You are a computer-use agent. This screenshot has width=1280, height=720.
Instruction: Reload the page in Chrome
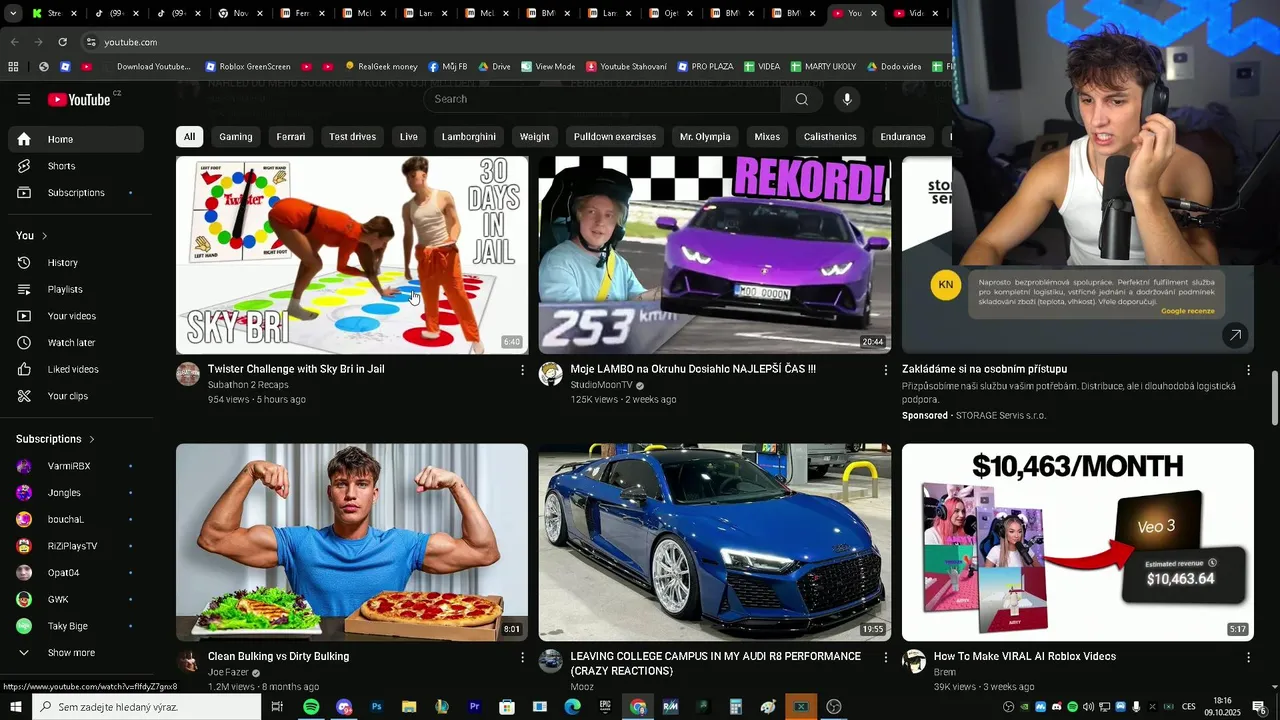pyautogui.click(x=62, y=42)
